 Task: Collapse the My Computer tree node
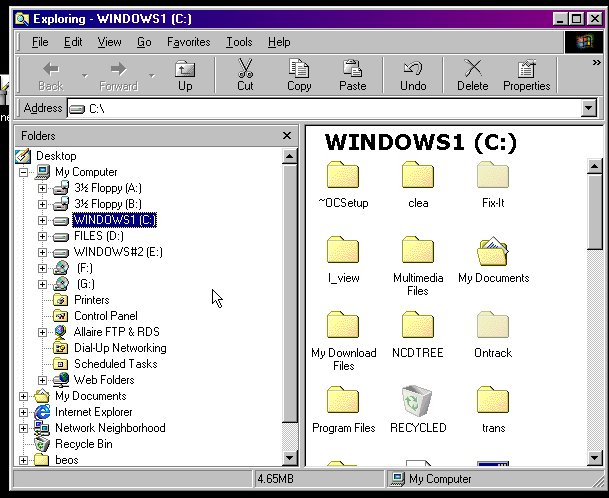(x=24, y=172)
